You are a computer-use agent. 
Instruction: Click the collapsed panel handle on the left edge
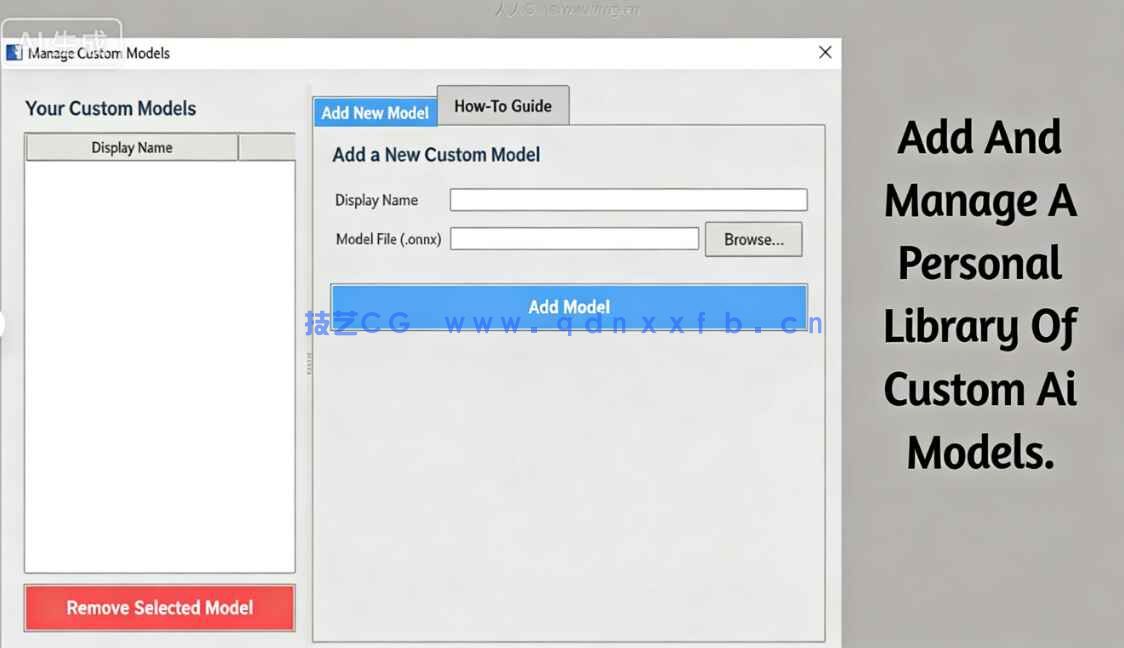click(x=3, y=324)
